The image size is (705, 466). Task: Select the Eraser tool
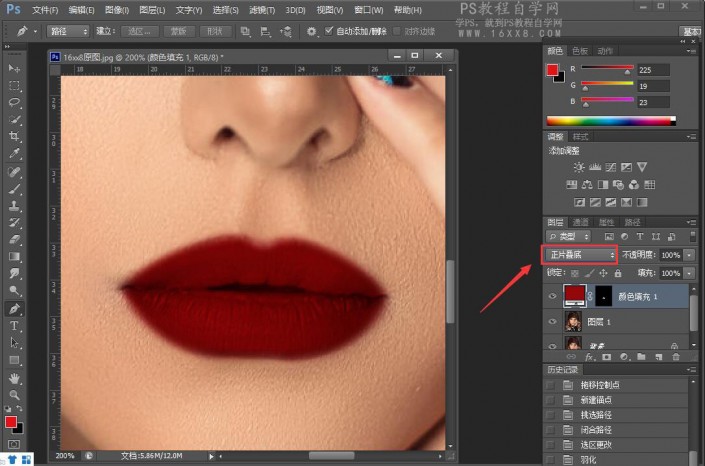point(14,240)
